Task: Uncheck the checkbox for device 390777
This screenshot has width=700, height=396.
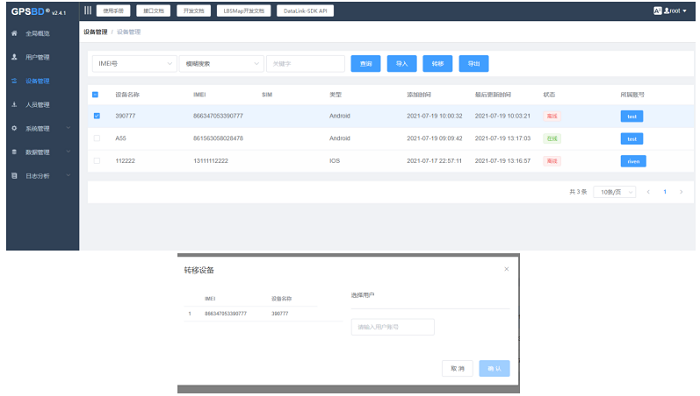Action: (97, 116)
